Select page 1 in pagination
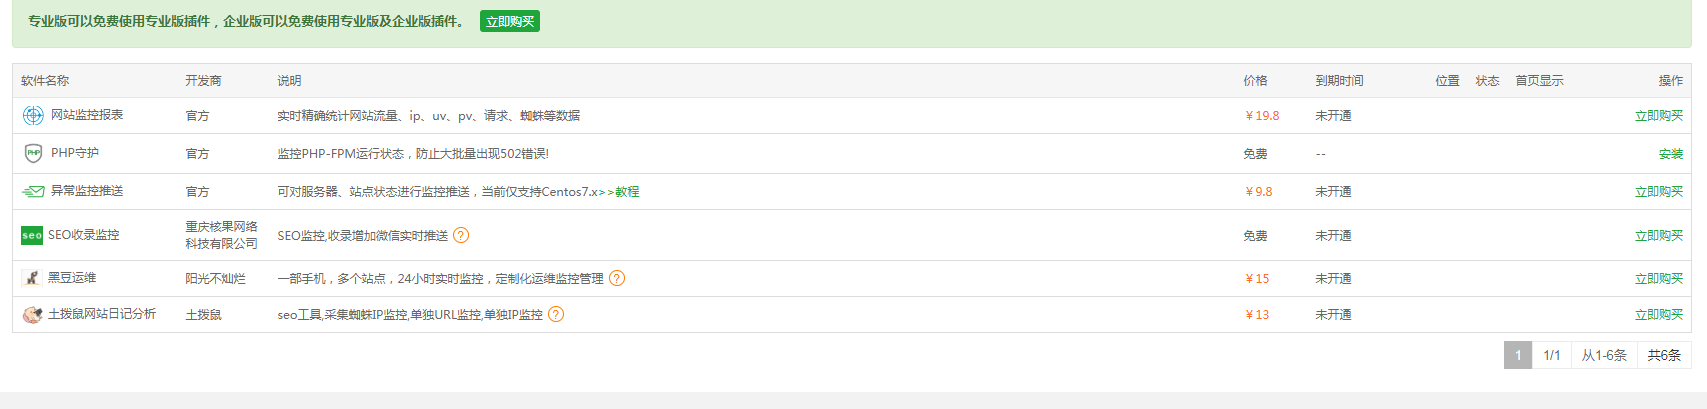This screenshot has height=409, width=1707. pyautogui.click(x=1518, y=355)
